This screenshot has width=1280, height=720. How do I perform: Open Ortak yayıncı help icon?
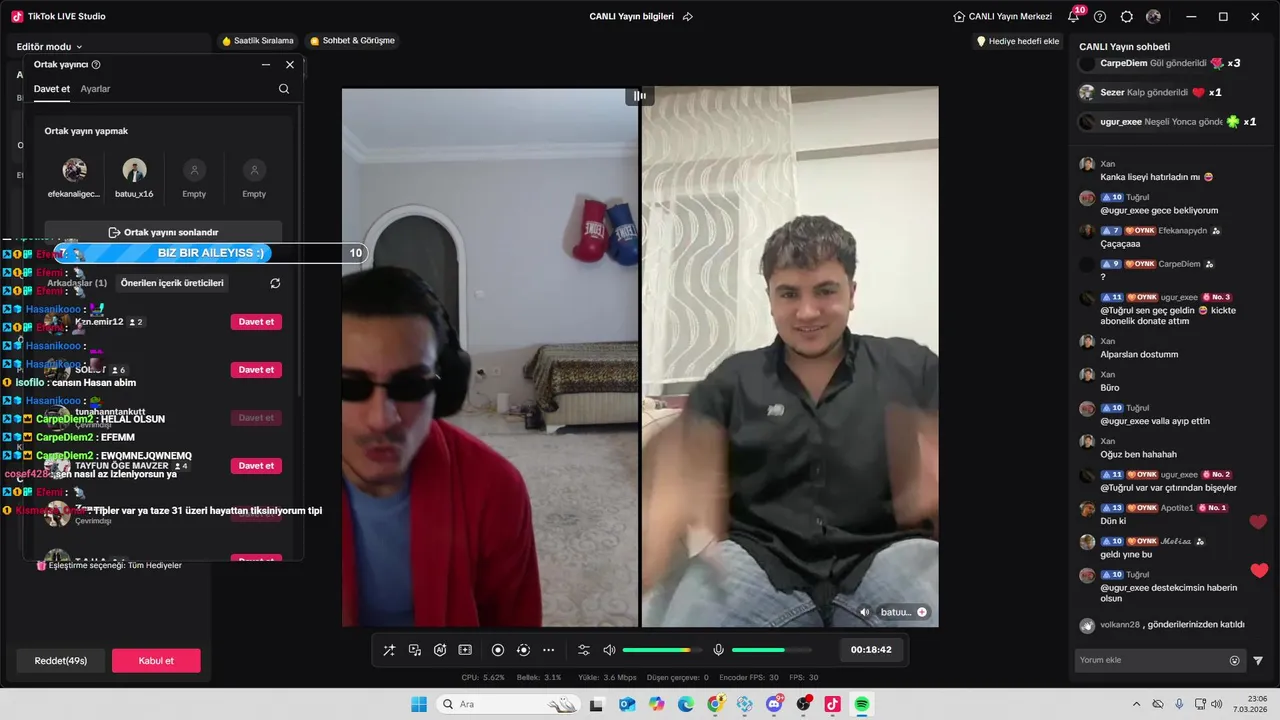(96, 64)
